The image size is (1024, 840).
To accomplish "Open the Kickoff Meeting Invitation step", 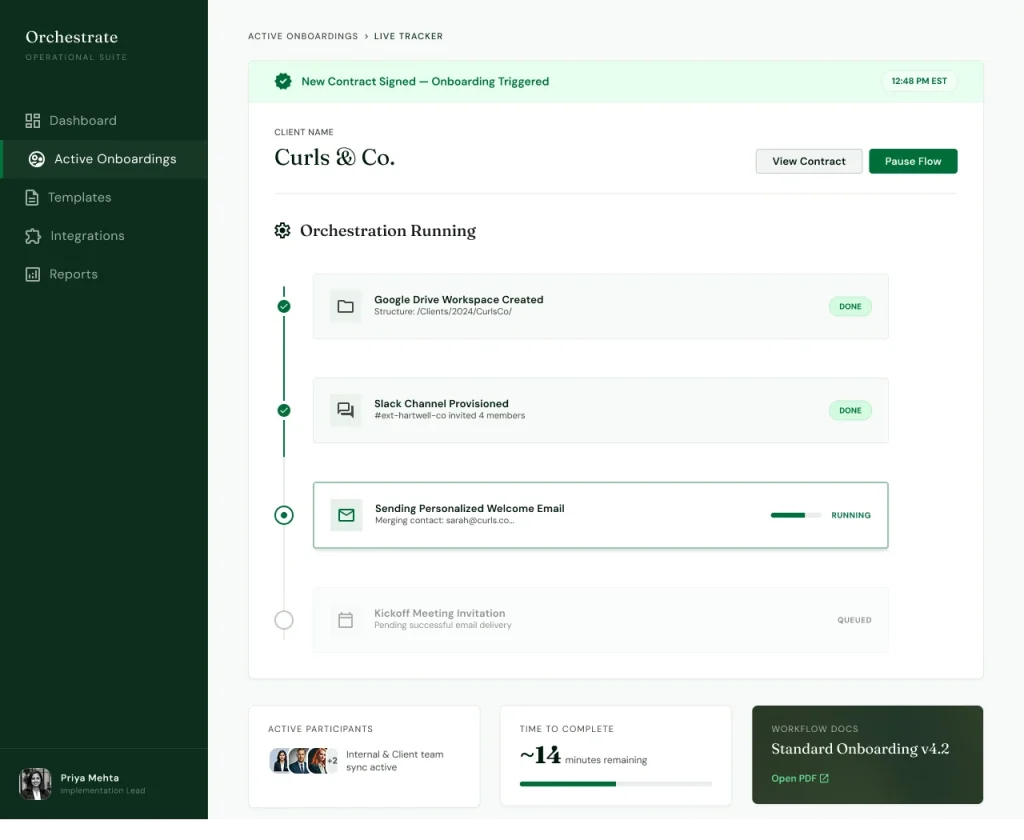I will point(601,620).
